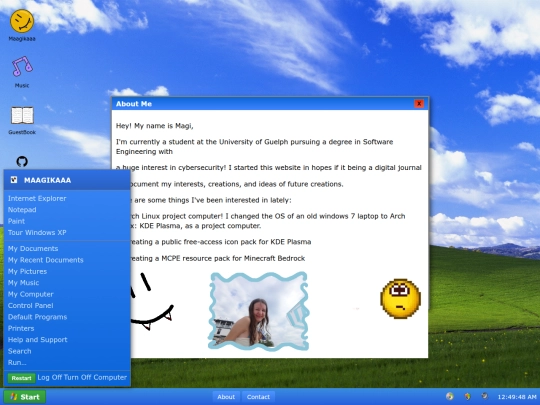Open My Music
The image size is (540, 405).
(23, 283)
